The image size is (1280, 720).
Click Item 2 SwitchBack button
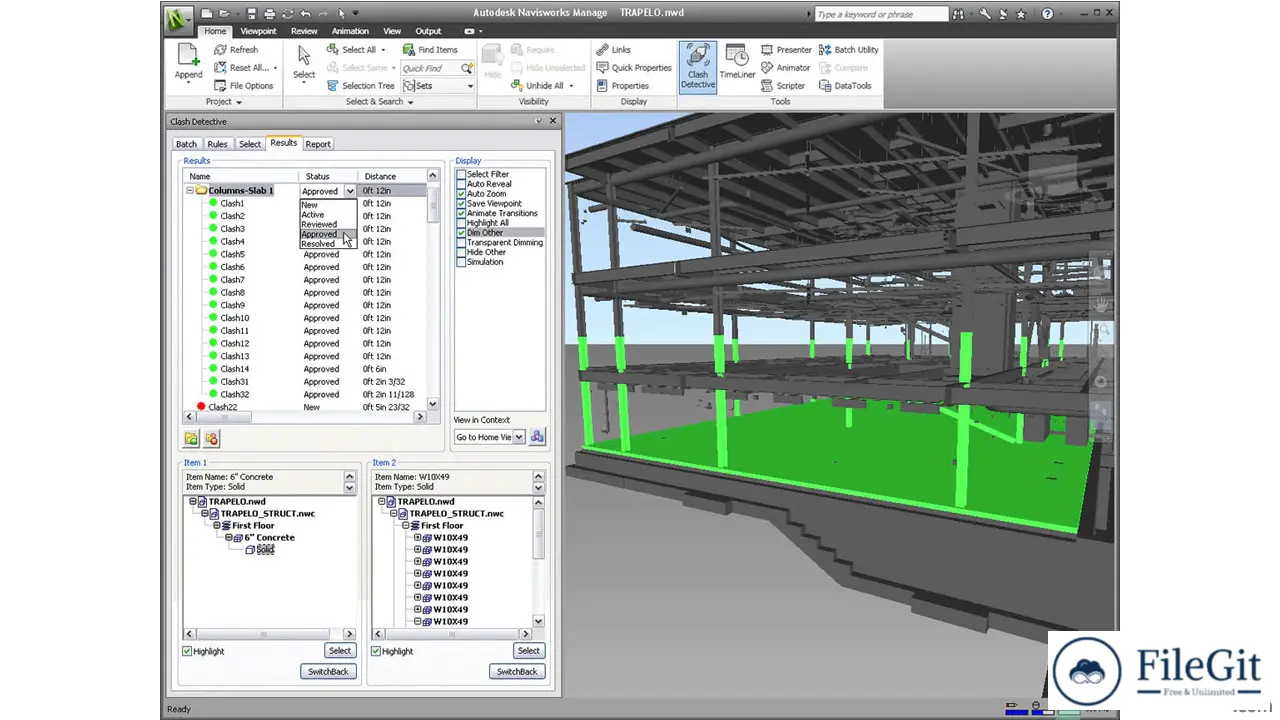[517, 671]
